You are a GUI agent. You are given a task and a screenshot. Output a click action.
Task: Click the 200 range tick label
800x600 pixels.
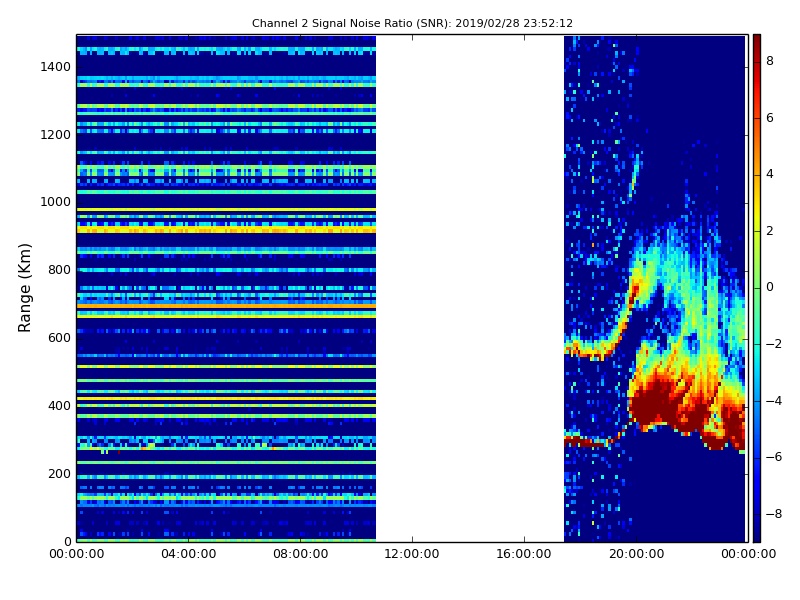pyautogui.click(x=59, y=473)
